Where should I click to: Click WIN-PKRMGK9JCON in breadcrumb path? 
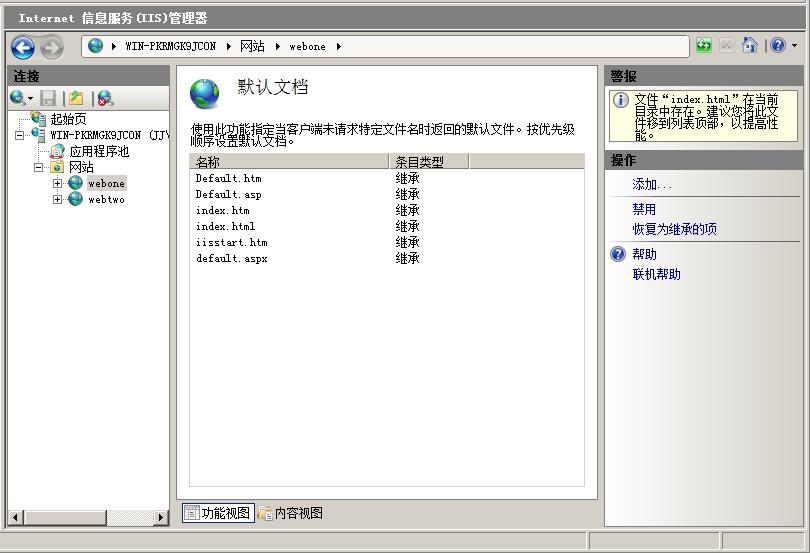[170, 47]
